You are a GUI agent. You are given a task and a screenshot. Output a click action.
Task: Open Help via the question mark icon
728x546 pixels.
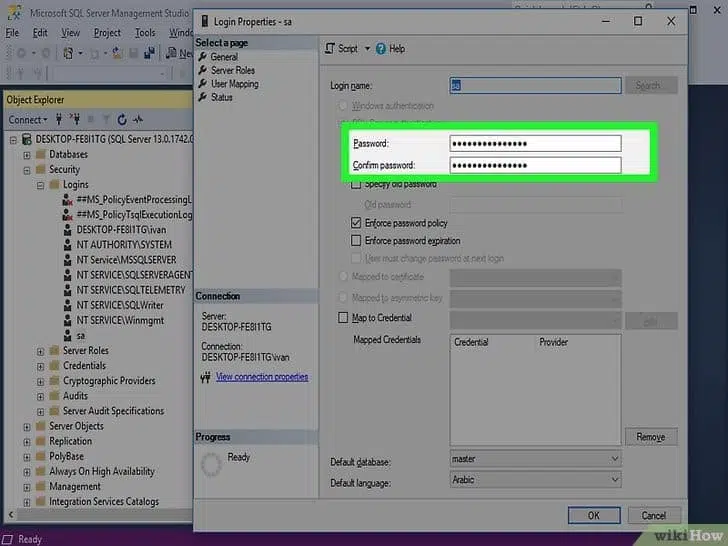[381, 49]
